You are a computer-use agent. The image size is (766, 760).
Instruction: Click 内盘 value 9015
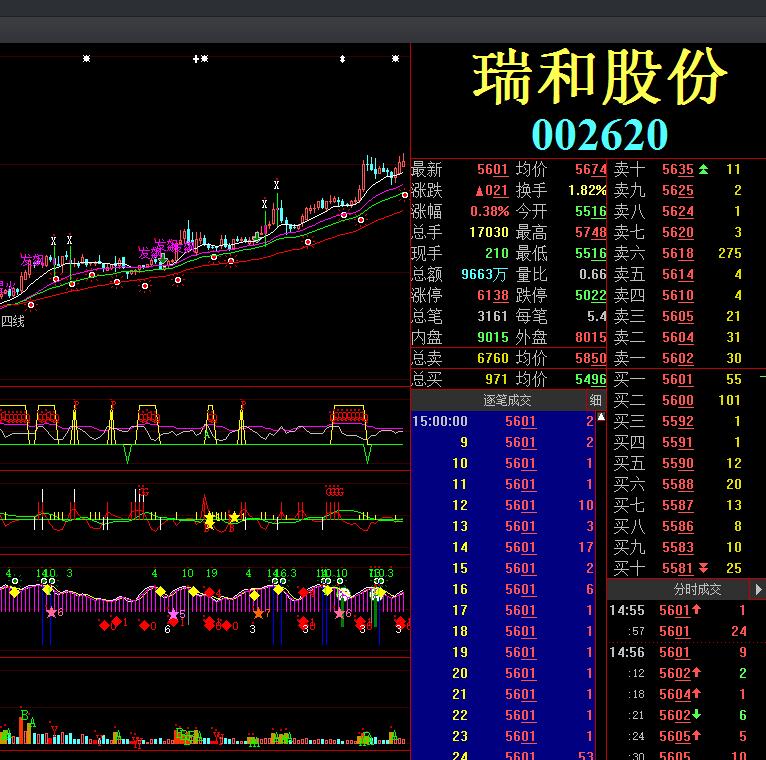[492, 338]
